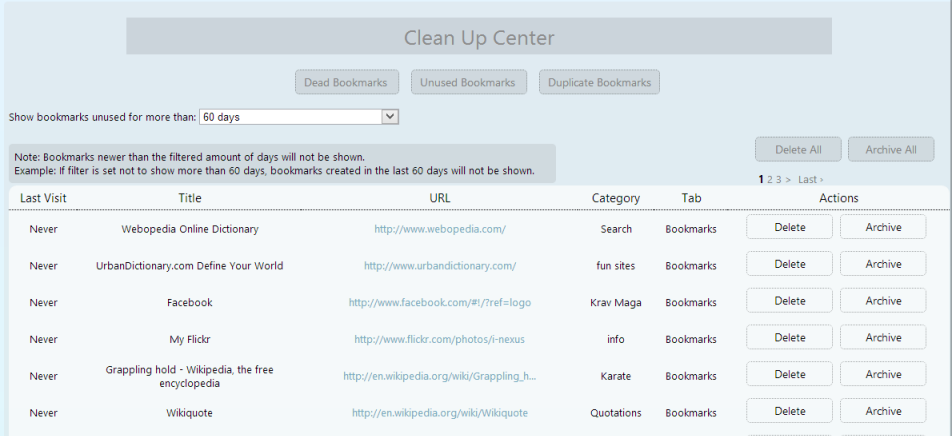Click the Delete All button
The width and height of the screenshot is (952, 436).
tap(798, 150)
